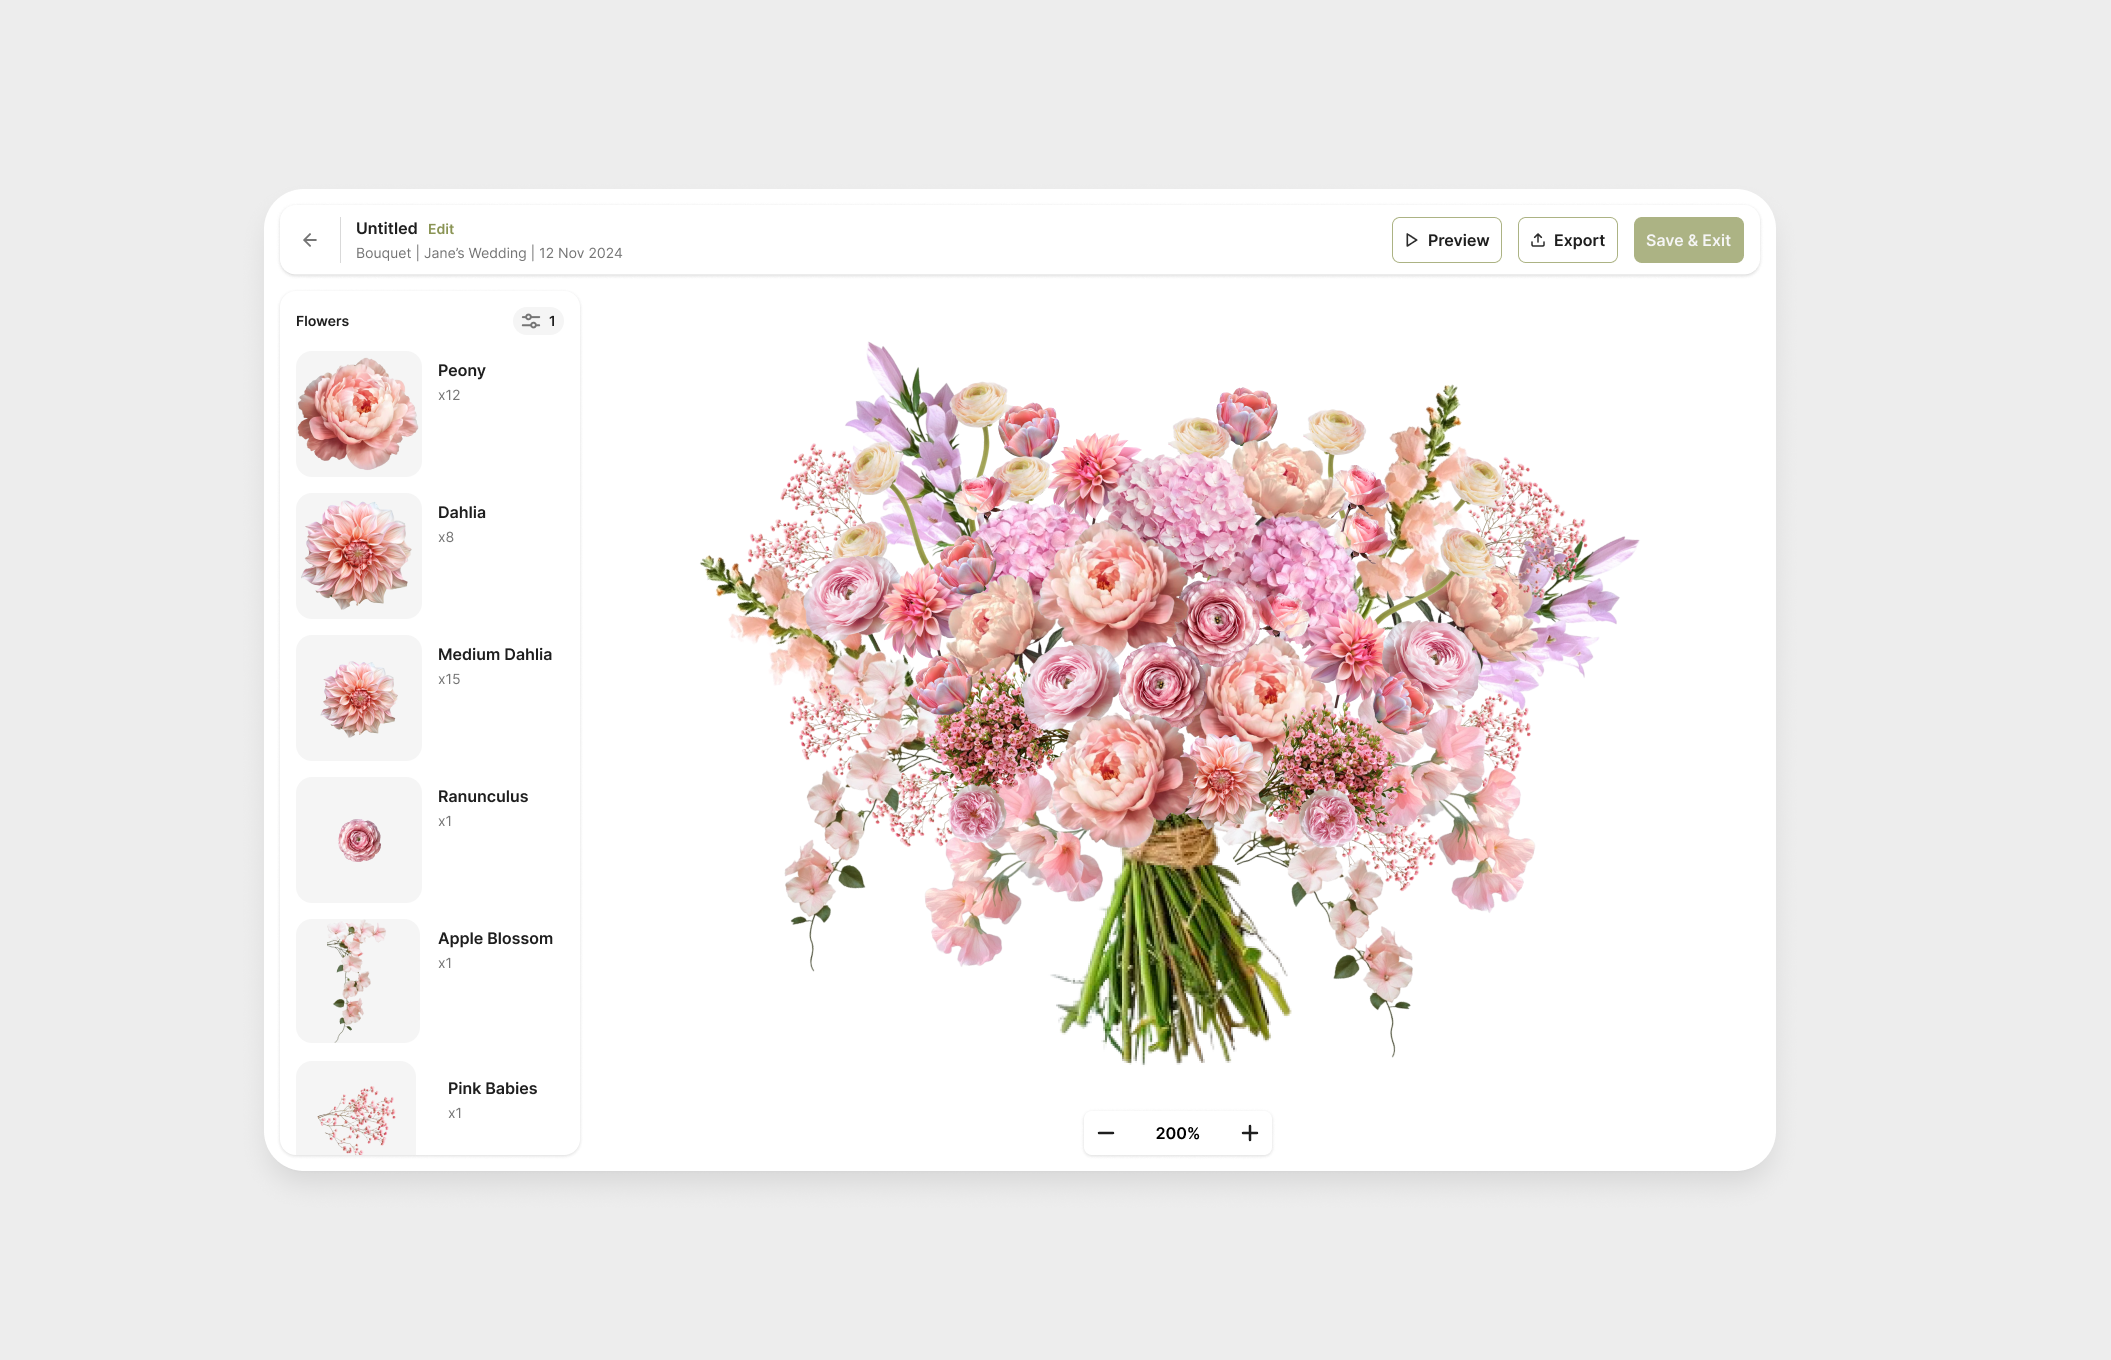
Task: Click the Apple Blossom label
Action: (x=495, y=938)
